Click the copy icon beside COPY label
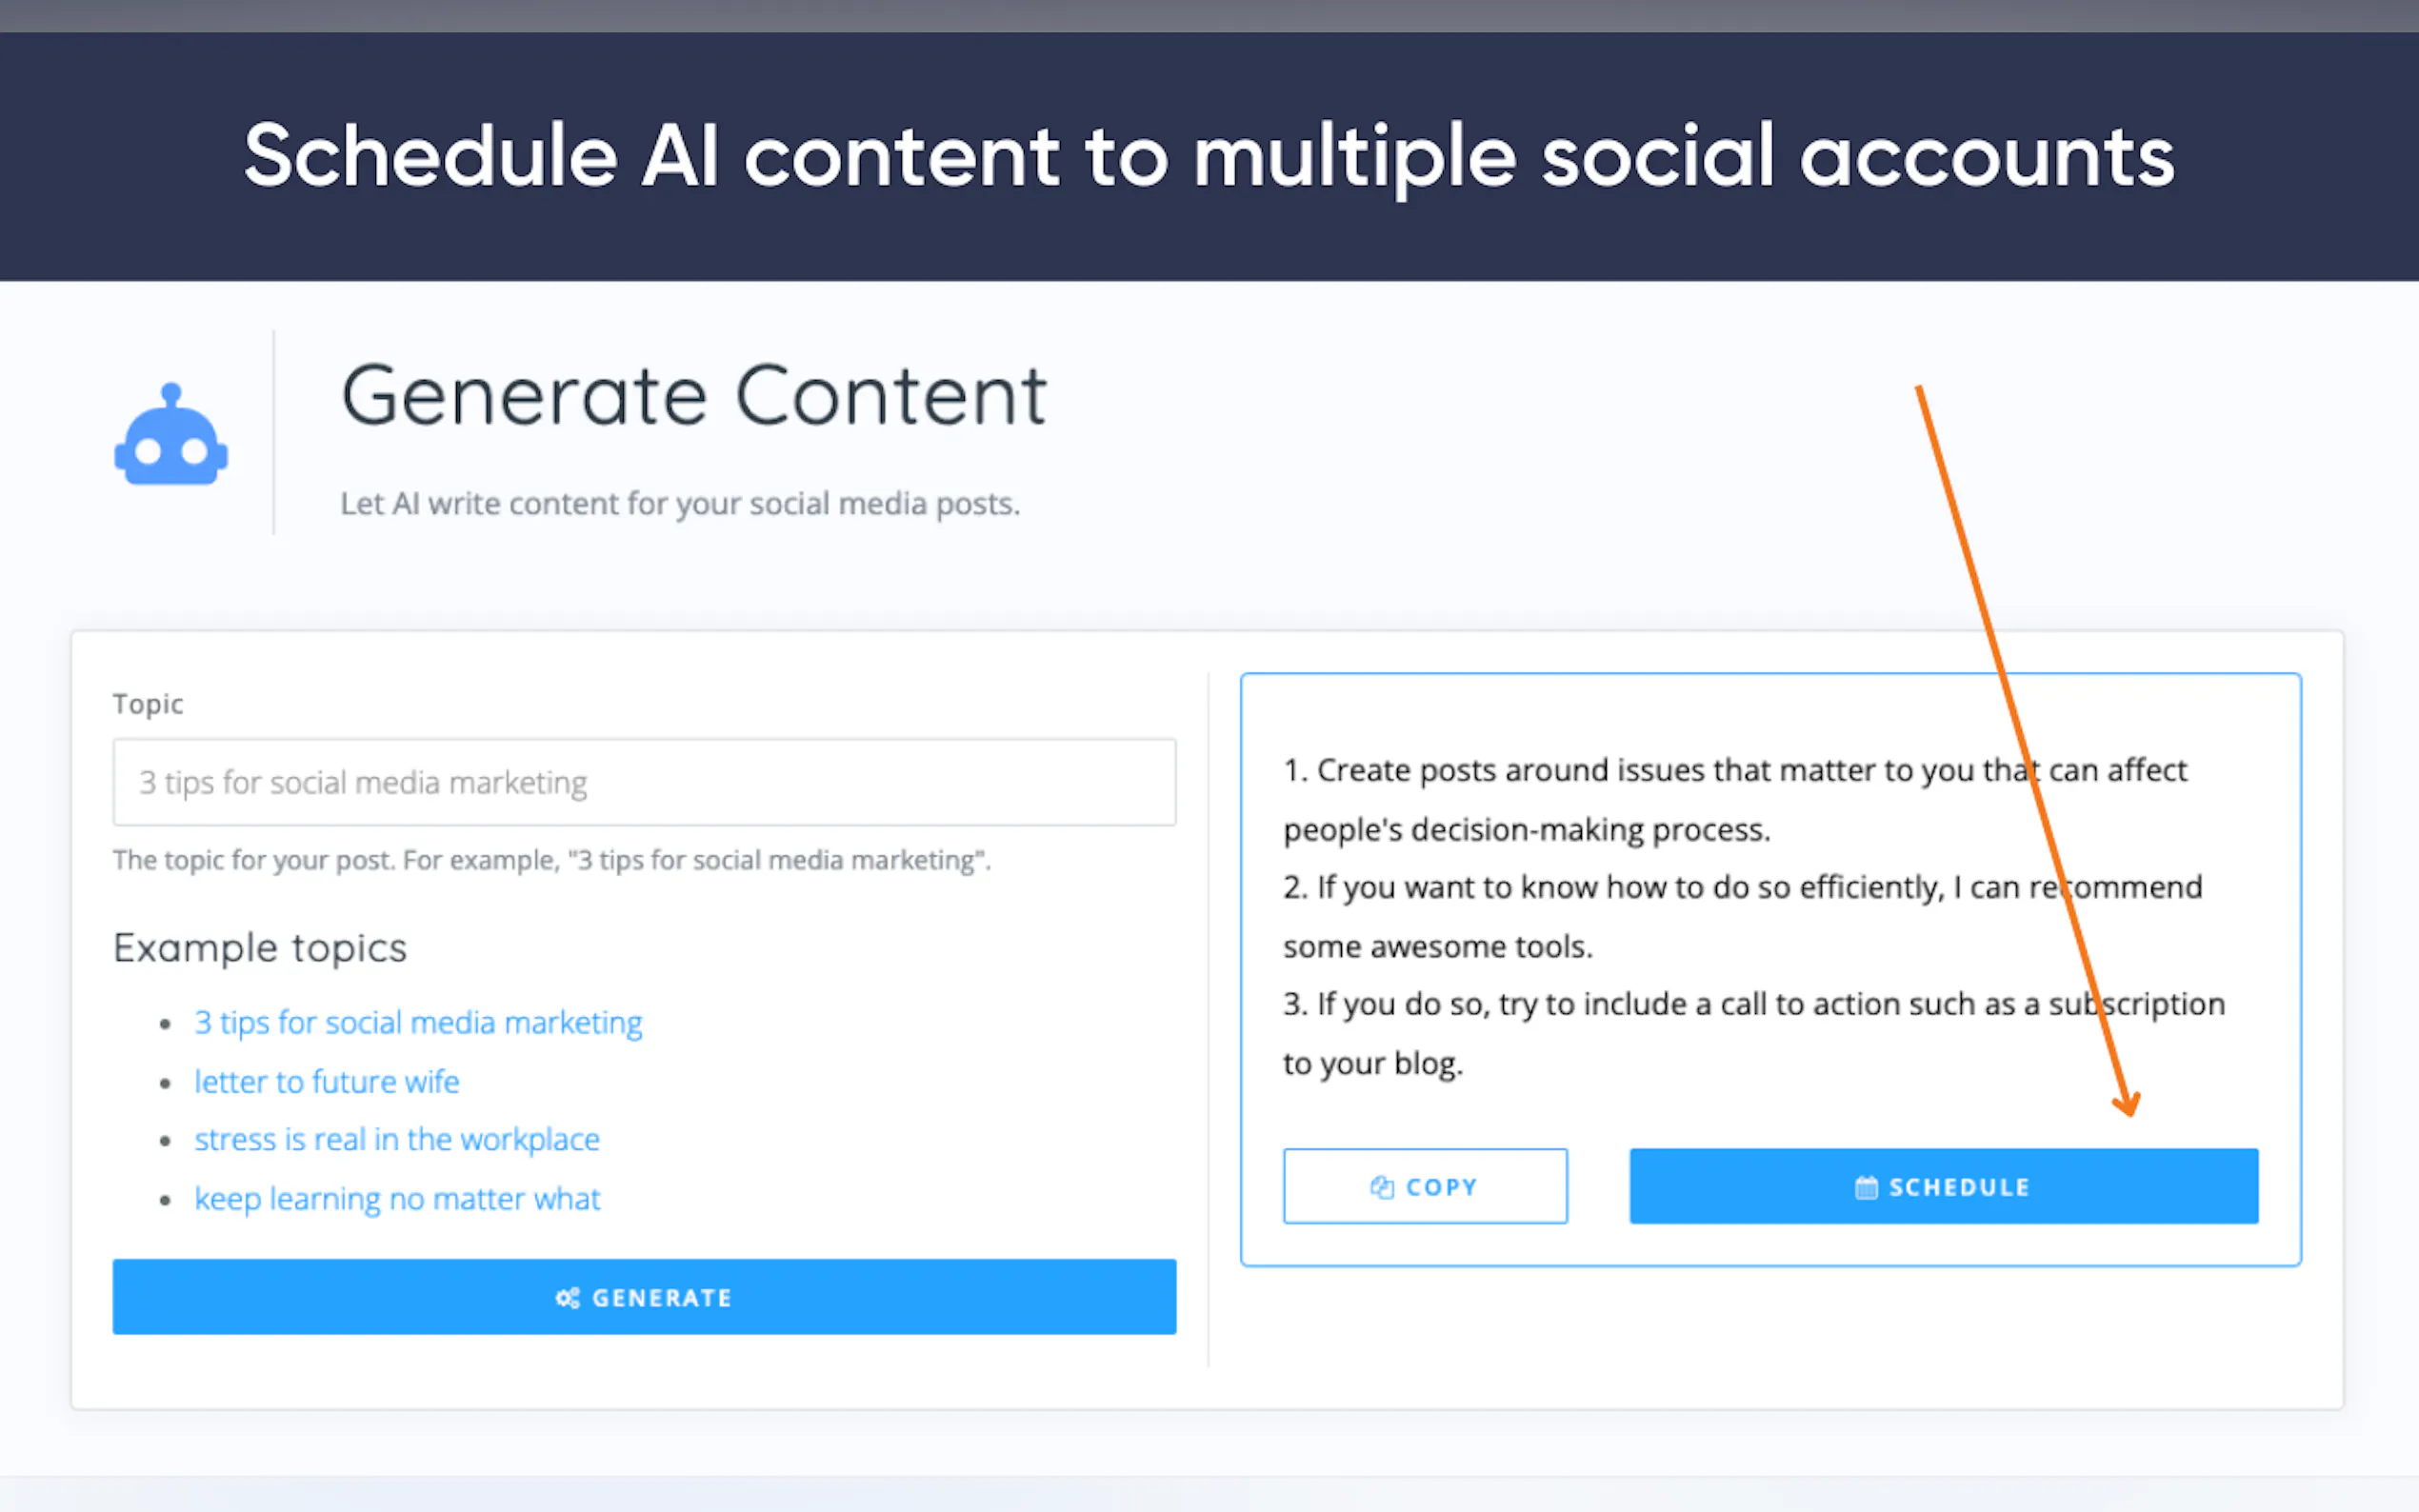The width and height of the screenshot is (2419, 1512). (x=1382, y=1187)
